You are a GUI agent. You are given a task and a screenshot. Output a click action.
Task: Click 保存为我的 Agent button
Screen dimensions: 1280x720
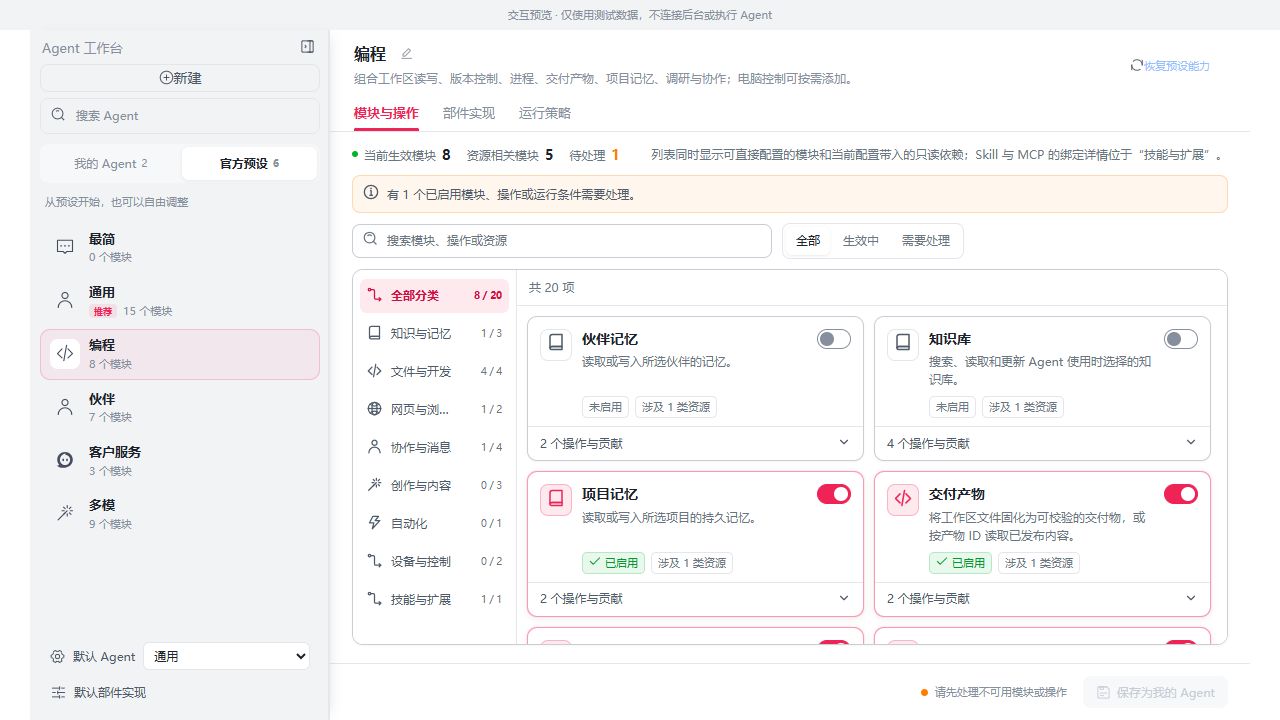click(x=1155, y=692)
